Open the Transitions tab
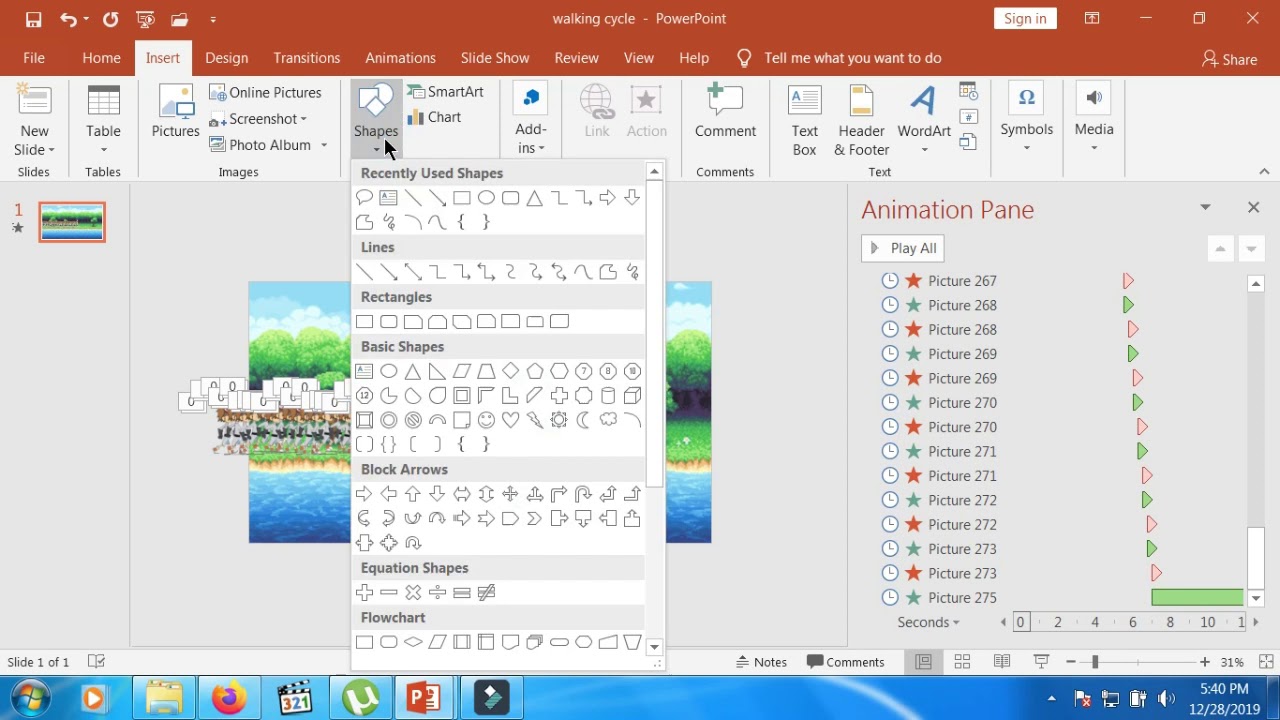1280x720 pixels. coord(307,58)
